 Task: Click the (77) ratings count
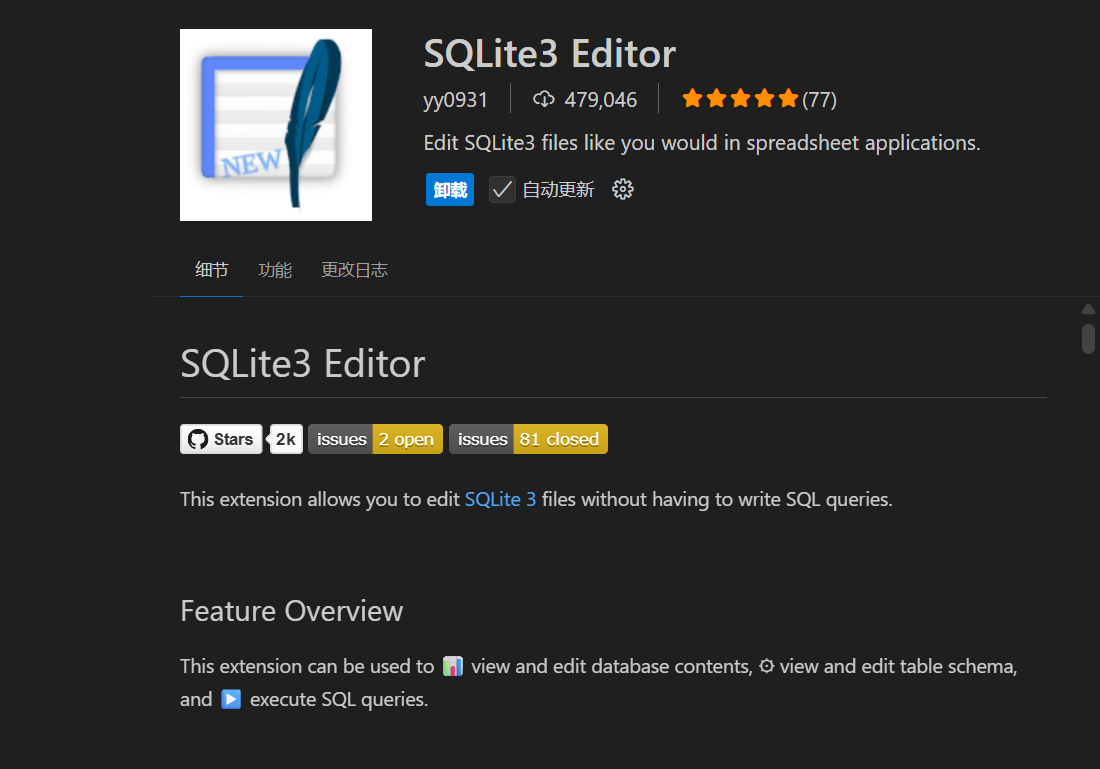coord(820,99)
